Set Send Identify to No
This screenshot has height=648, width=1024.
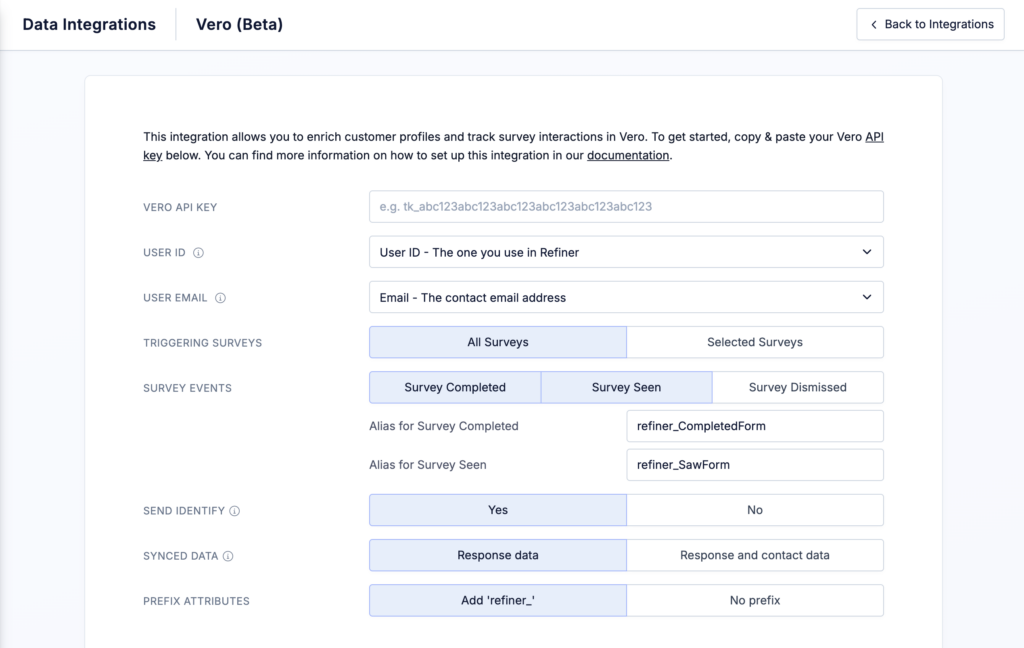[754, 510]
